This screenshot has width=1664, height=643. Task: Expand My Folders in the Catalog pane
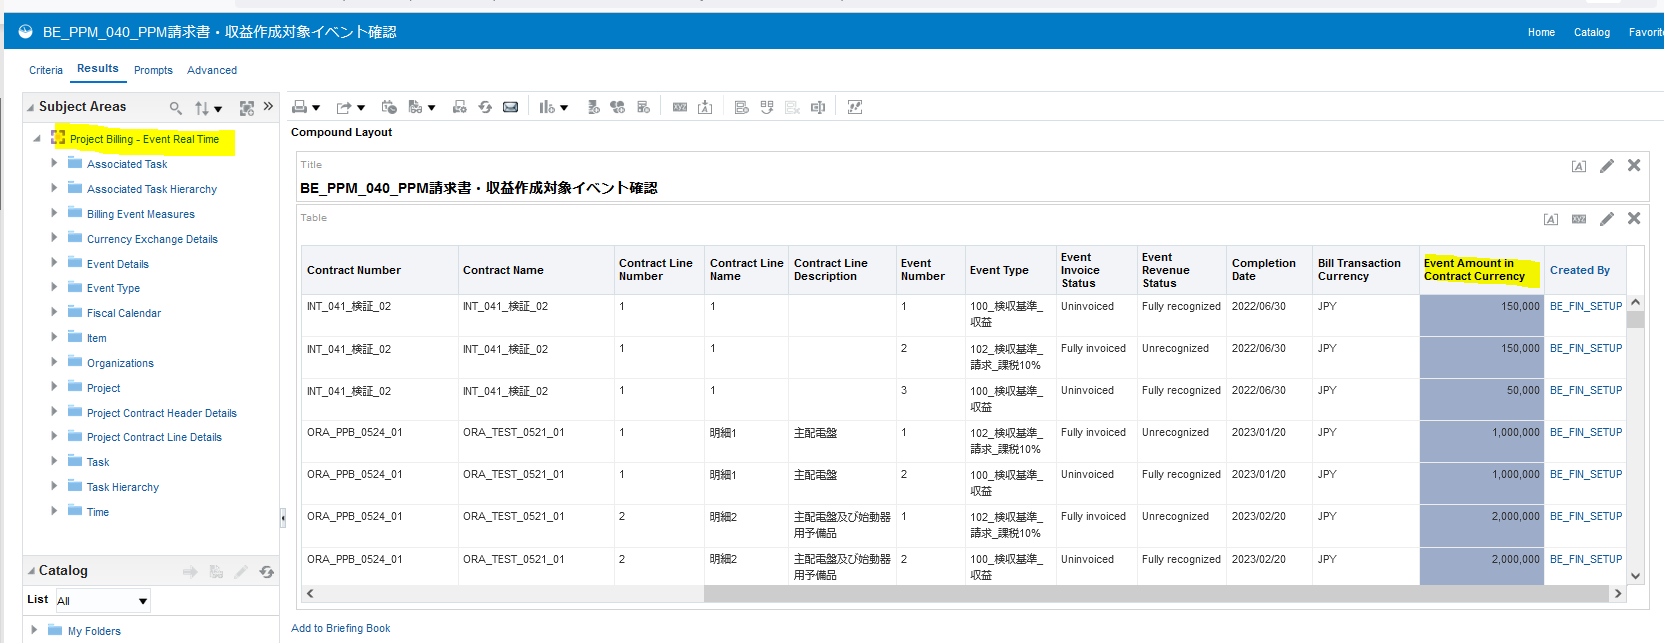34,629
